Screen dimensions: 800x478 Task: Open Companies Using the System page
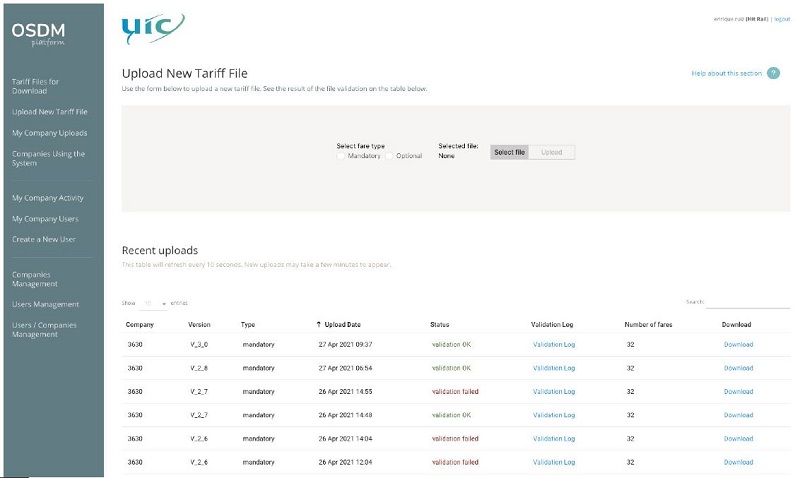(48, 159)
